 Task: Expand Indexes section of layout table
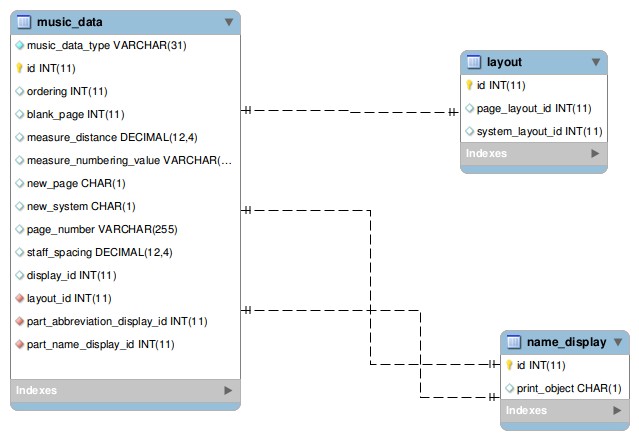pos(595,154)
